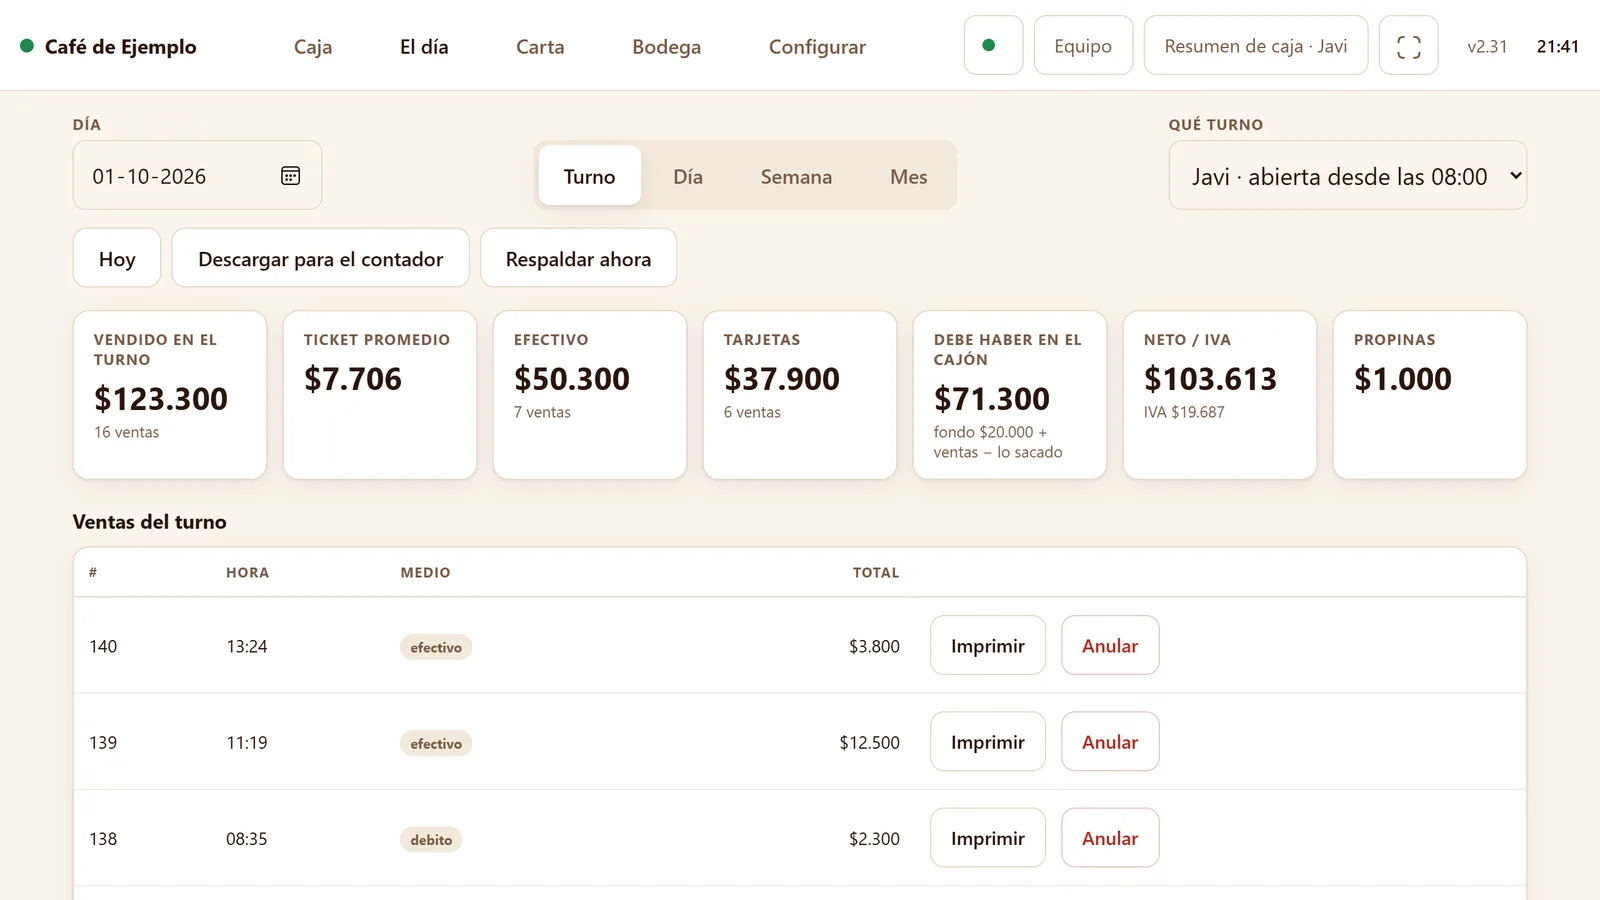Viewport: 1600px width, 900px height.
Task: Switch to the Semana view tab
Action: (796, 176)
